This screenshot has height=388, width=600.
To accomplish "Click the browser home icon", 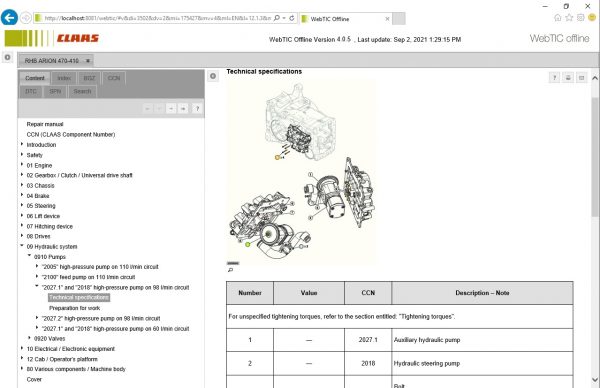I will coord(558,18).
